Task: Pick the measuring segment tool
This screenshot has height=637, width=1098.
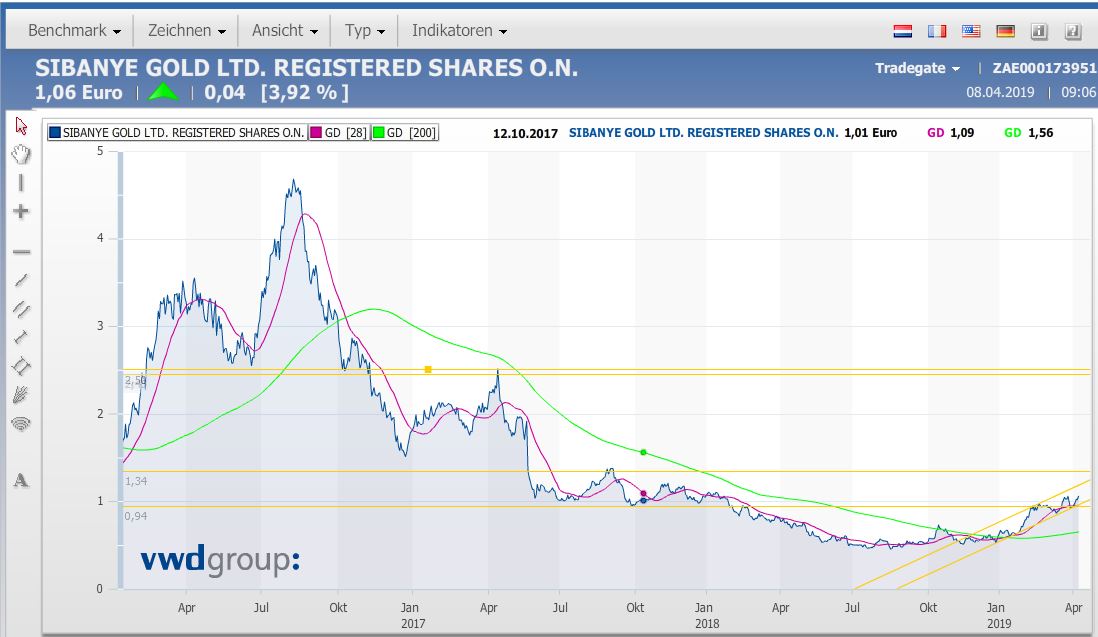Action: coord(21,337)
